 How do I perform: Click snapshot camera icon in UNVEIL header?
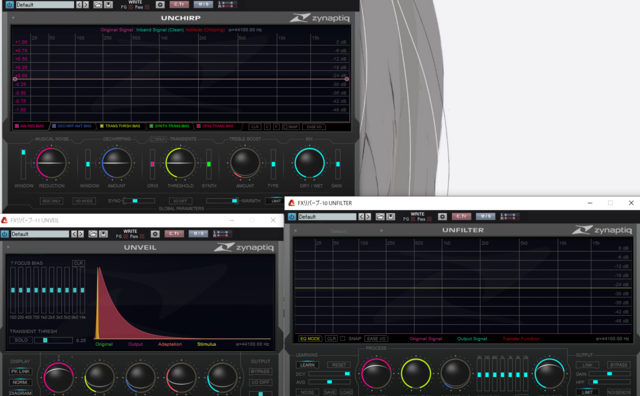[155, 234]
